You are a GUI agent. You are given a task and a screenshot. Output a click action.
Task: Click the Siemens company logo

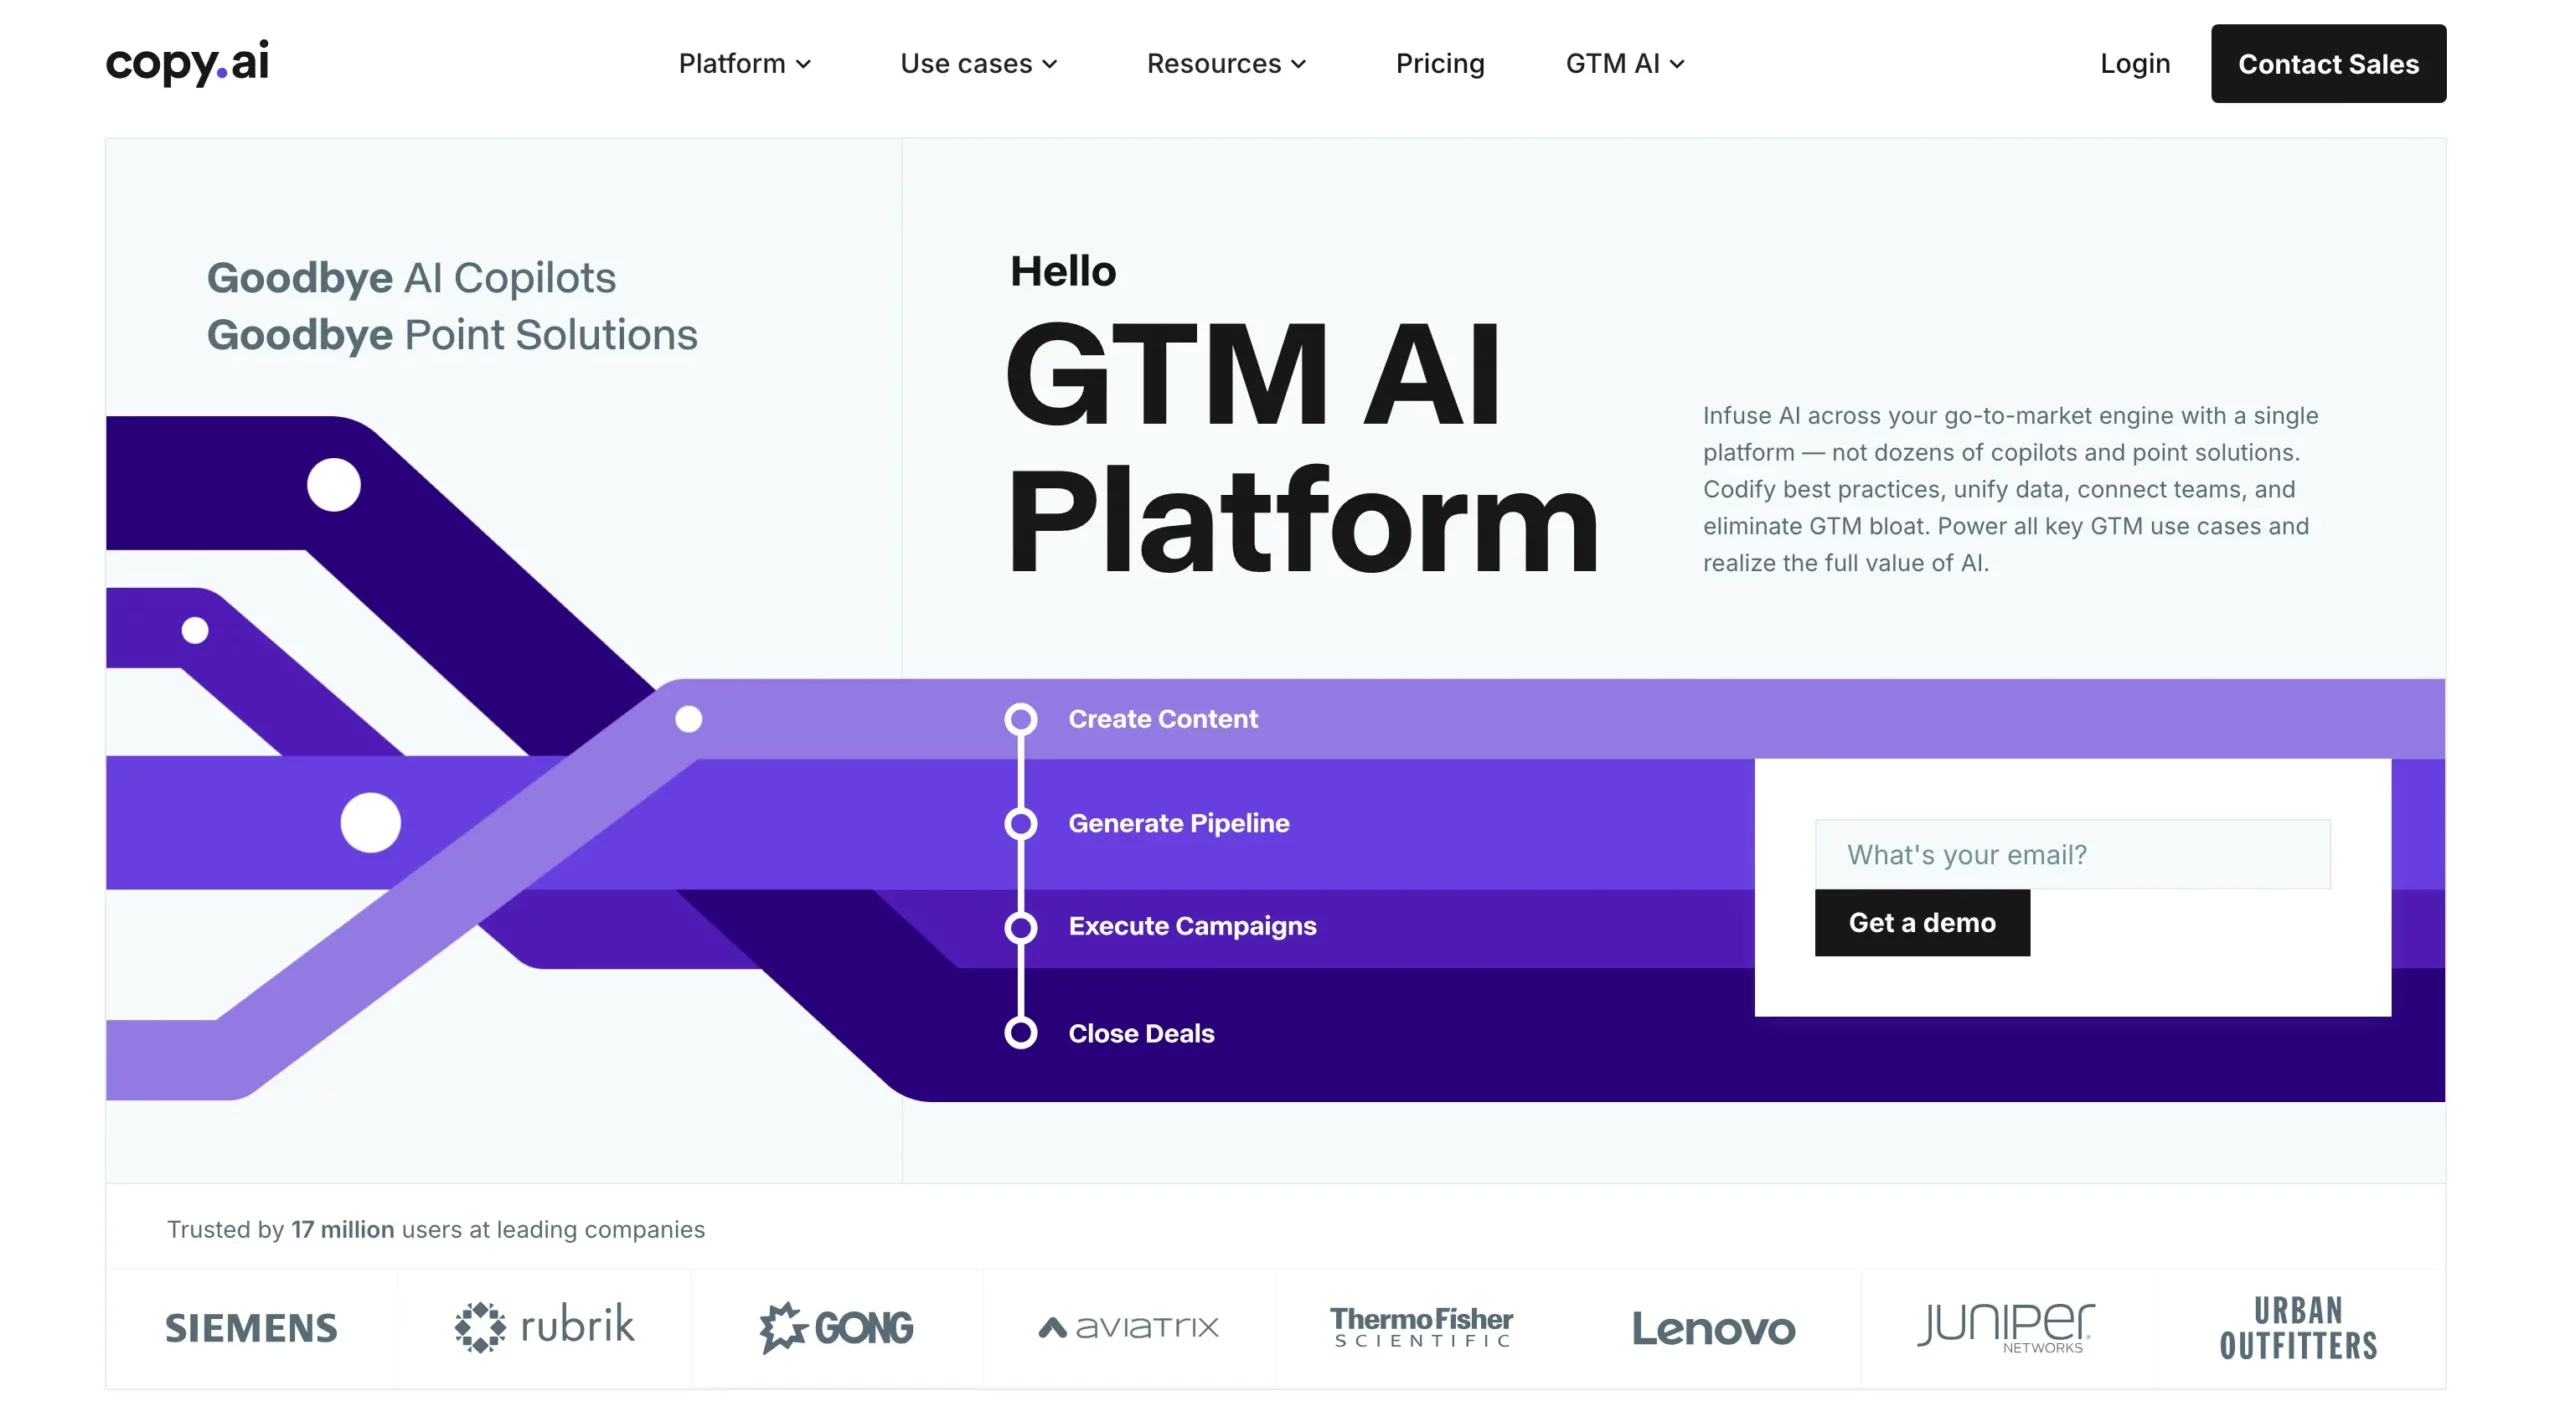point(251,1325)
